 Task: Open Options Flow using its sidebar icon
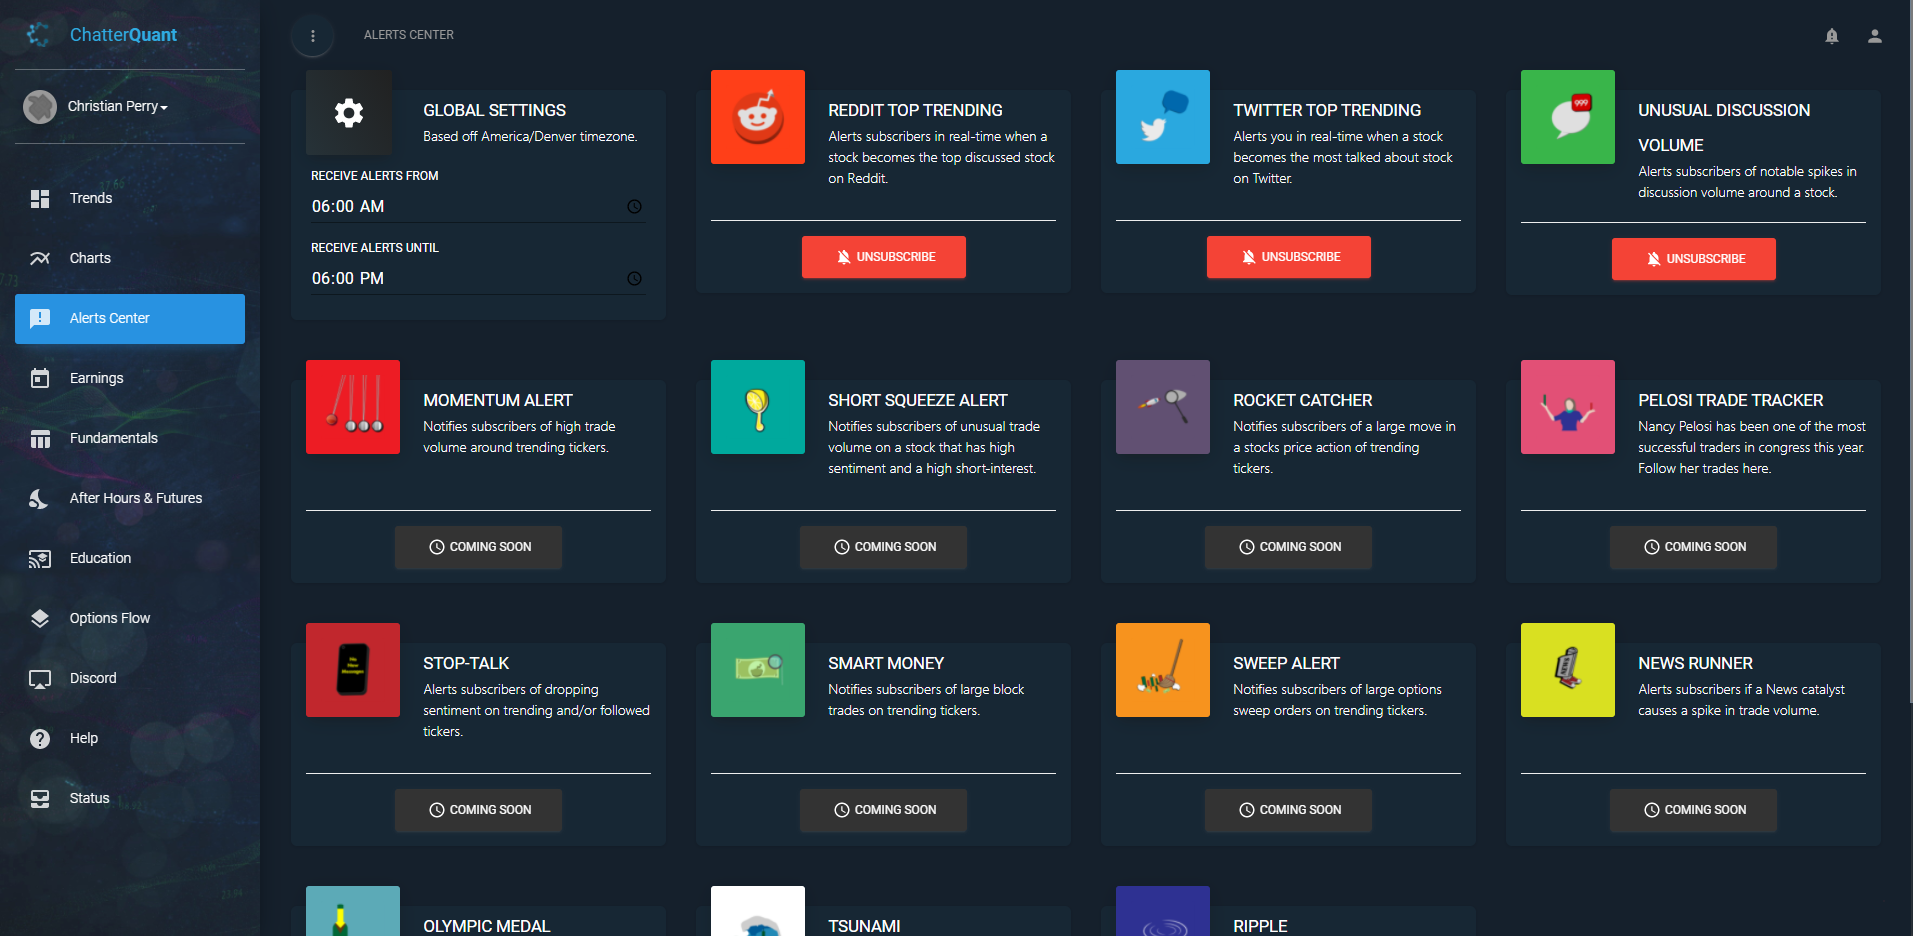coord(40,618)
